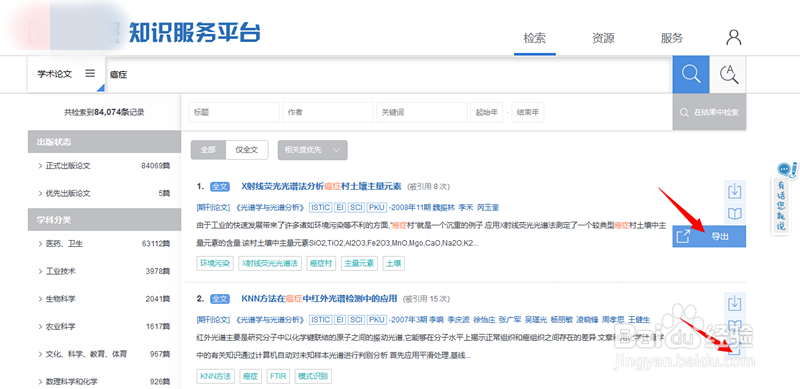This screenshot has width=800, height=389.
Task: Click the PKU tag in result 1
Action: tap(377, 207)
